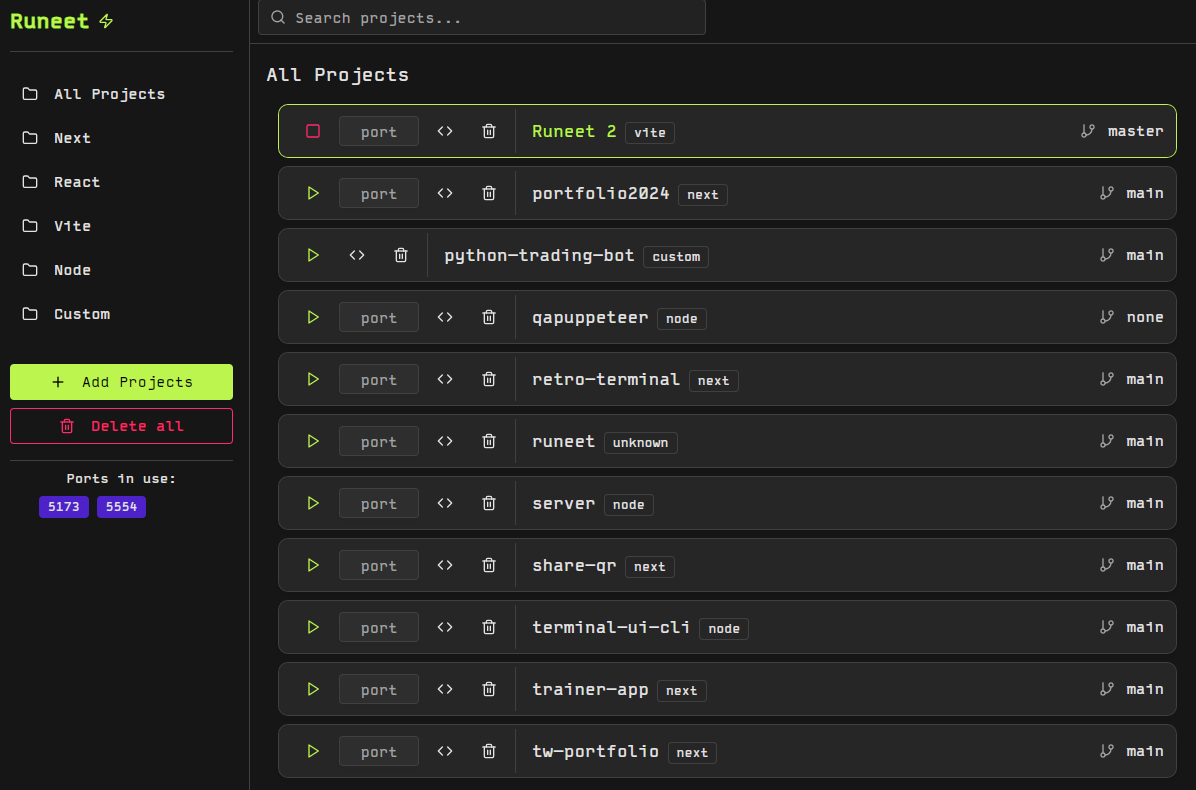Screen dimensions: 1196x790
Task: Delete the retro-terminal project
Action: click(x=489, y=379)
